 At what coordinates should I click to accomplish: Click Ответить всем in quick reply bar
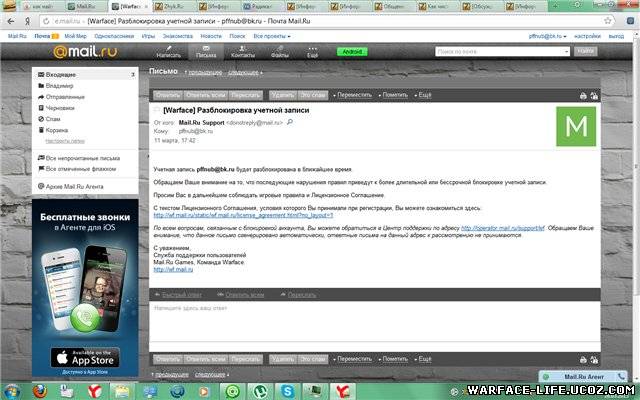pyautogui.click(x=241, y=294)
